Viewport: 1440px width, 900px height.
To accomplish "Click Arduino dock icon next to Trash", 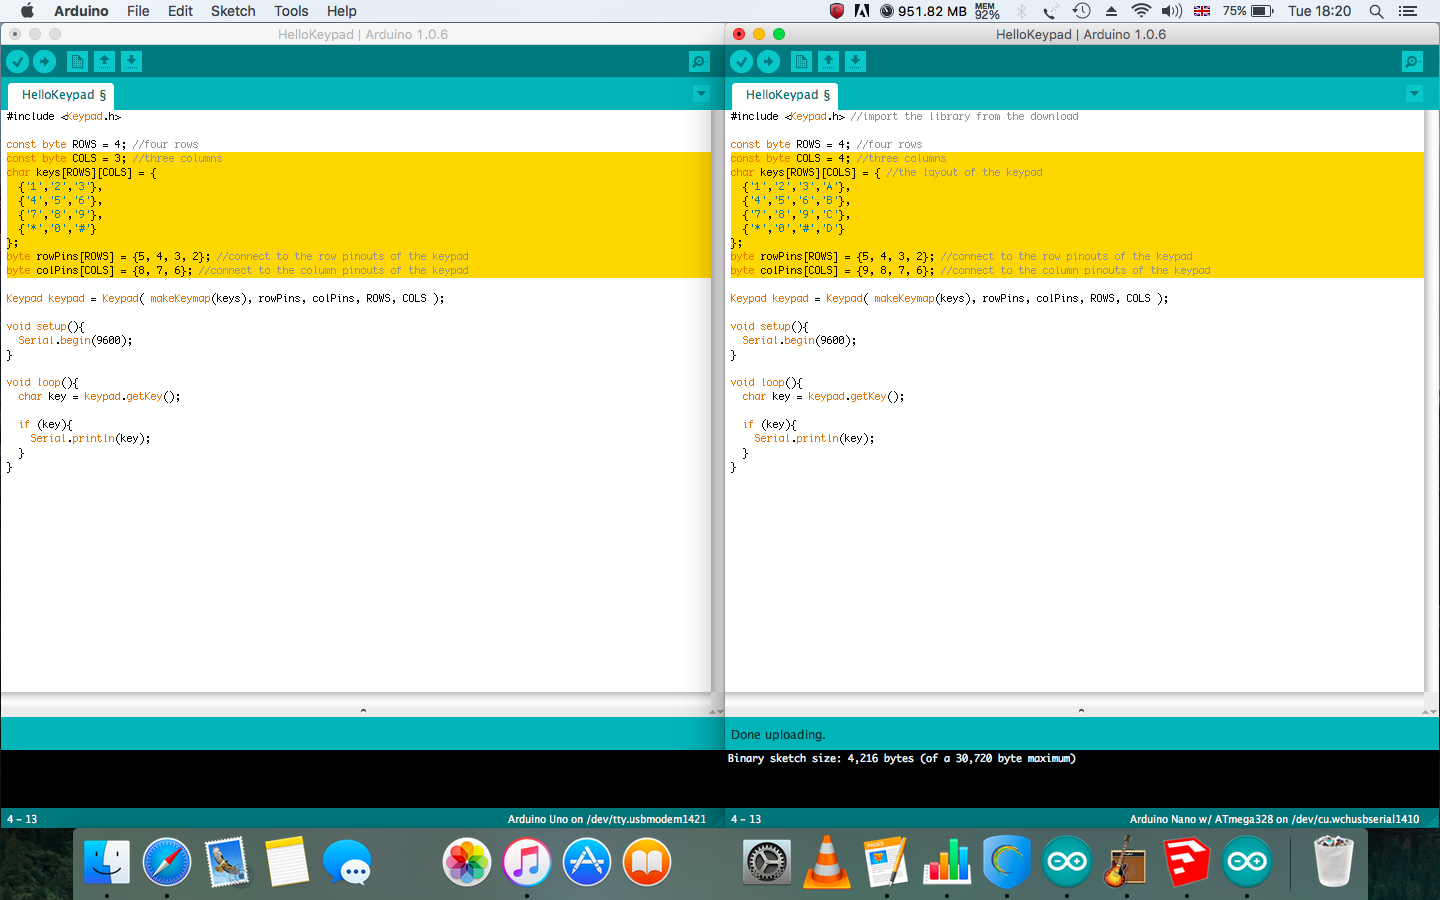I will point(1247,862).
